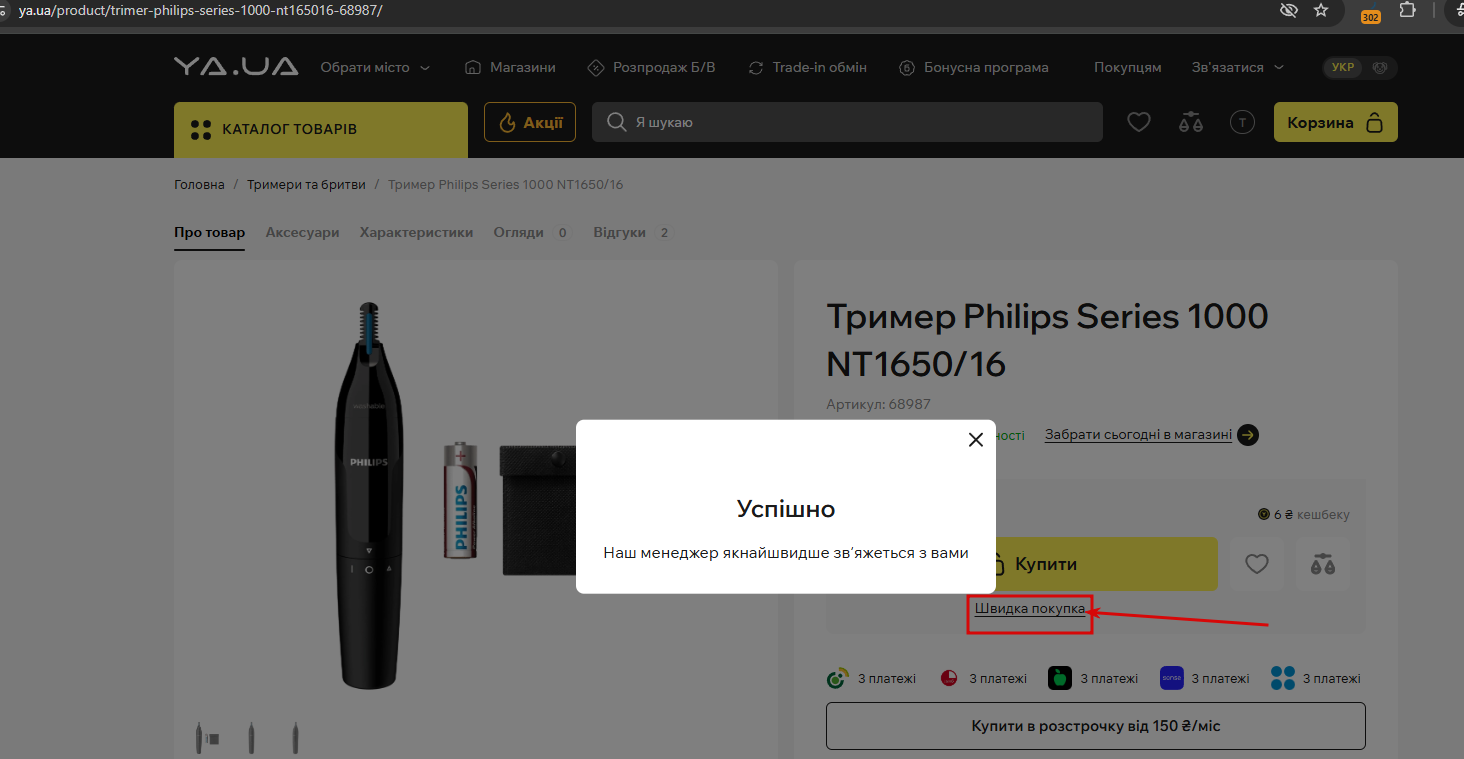1464x759 pixels.
Task: Select the green PrivatBank '3 платежі' icon
Action: 838,679
